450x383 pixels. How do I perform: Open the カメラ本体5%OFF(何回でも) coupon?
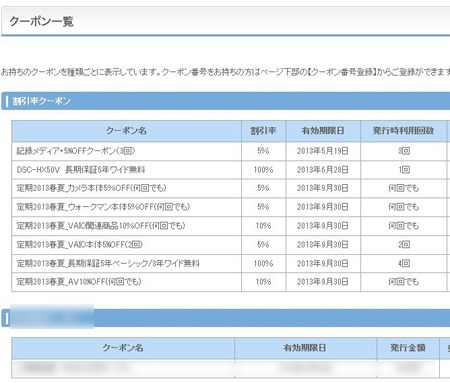point(91,188)
